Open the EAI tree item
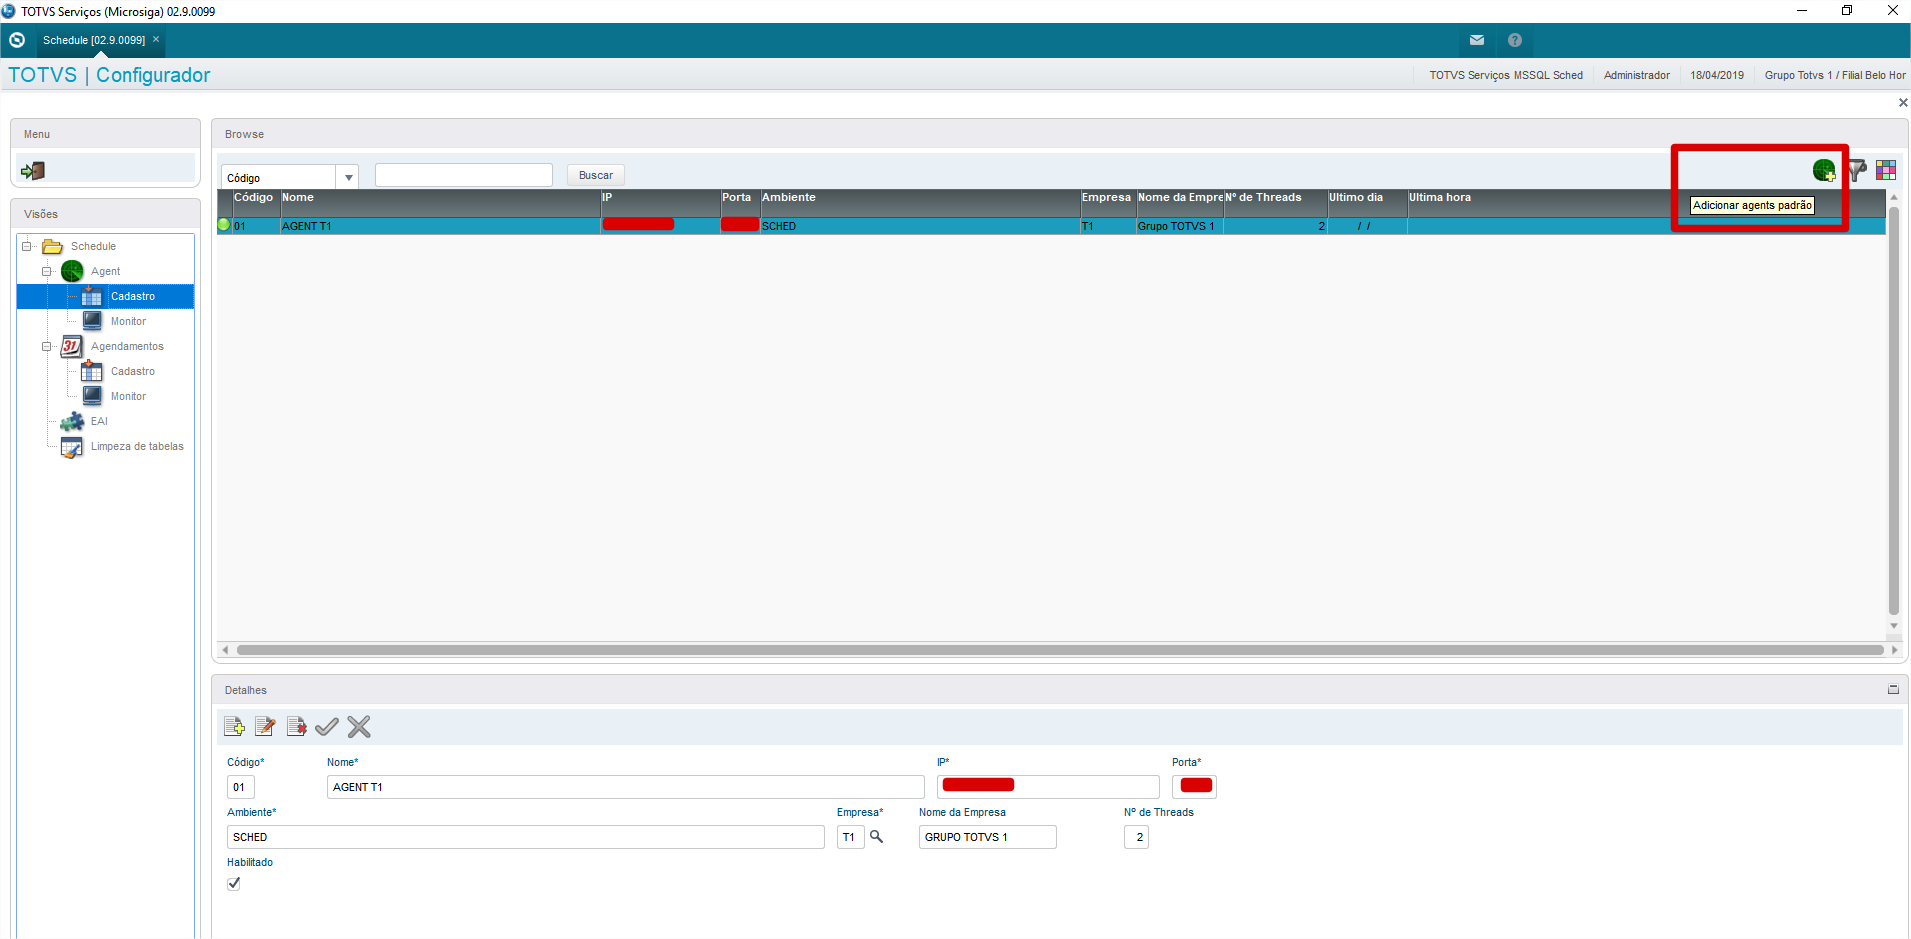Image resolution: width=1911 pixels, height=939 pixels. click(99, 421)
